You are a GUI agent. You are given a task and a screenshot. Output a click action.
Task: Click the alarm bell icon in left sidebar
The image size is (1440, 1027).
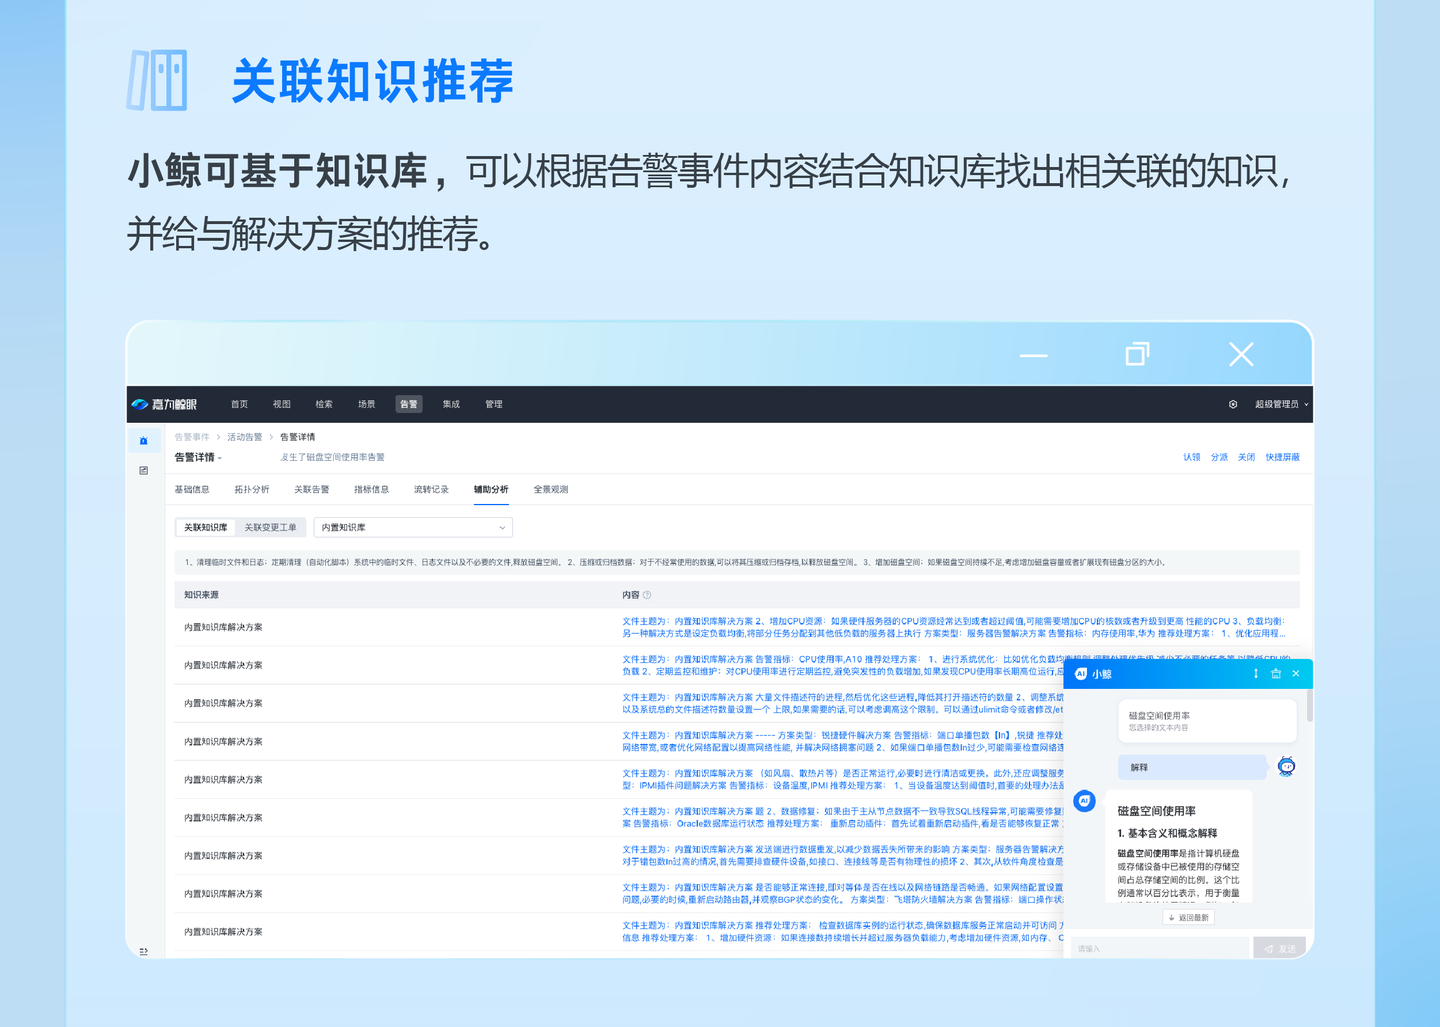[x=144, y=440]
